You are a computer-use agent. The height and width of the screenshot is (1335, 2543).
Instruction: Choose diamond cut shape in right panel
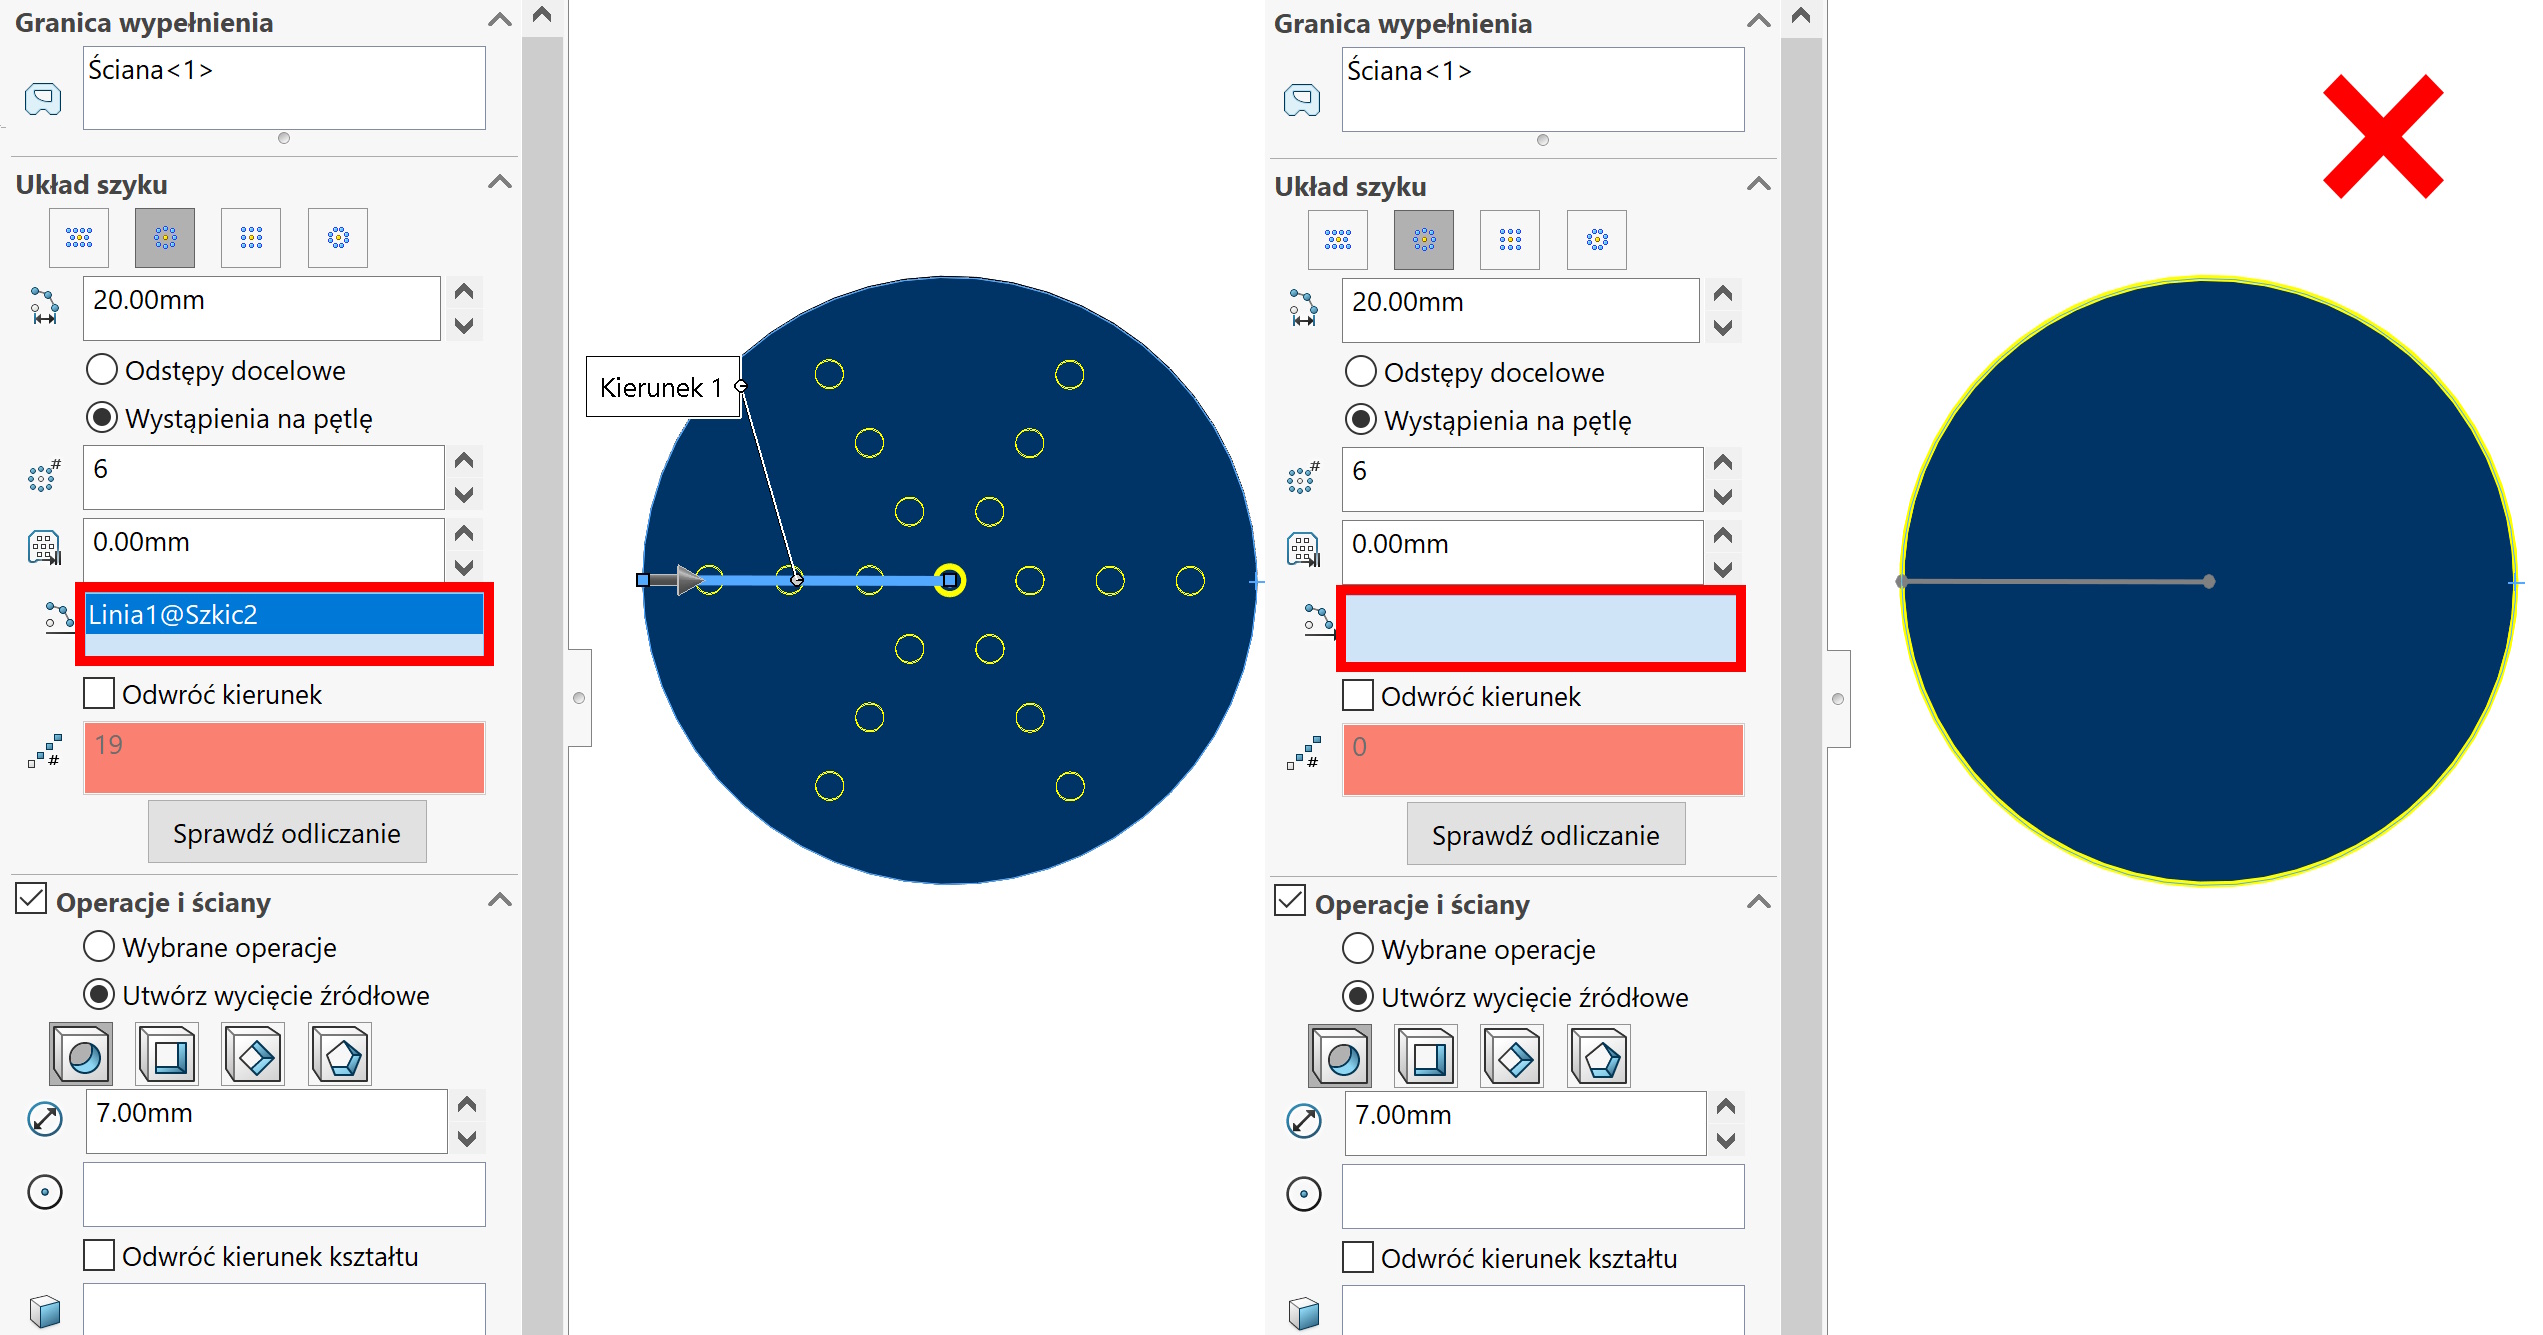point(1514,1057)
